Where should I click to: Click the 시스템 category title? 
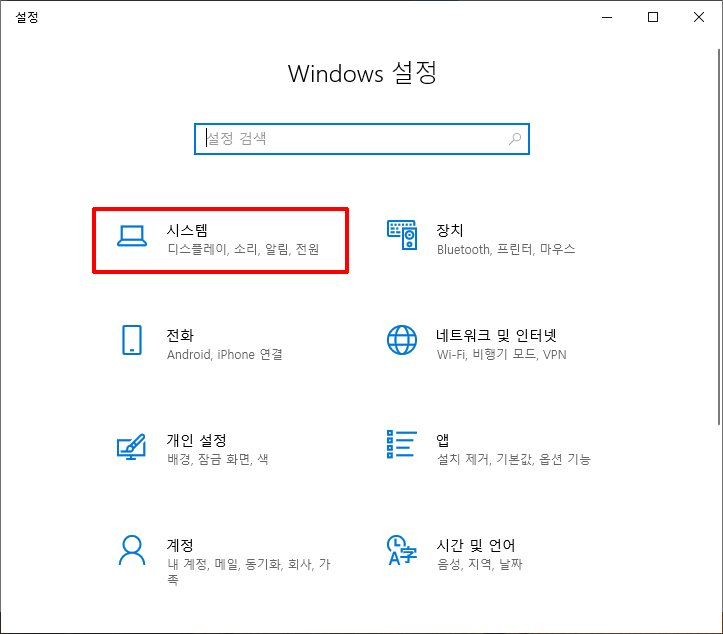tap(187, 230)
